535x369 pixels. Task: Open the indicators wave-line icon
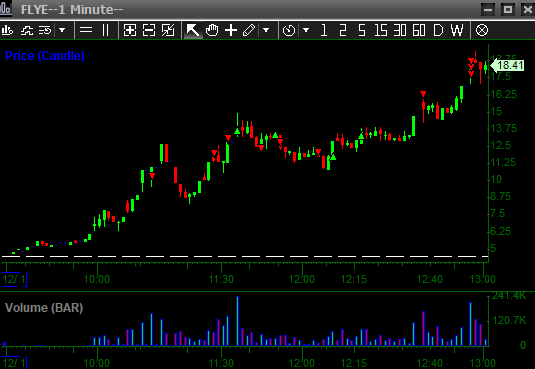pyautogui.click(x=27, y=30)
